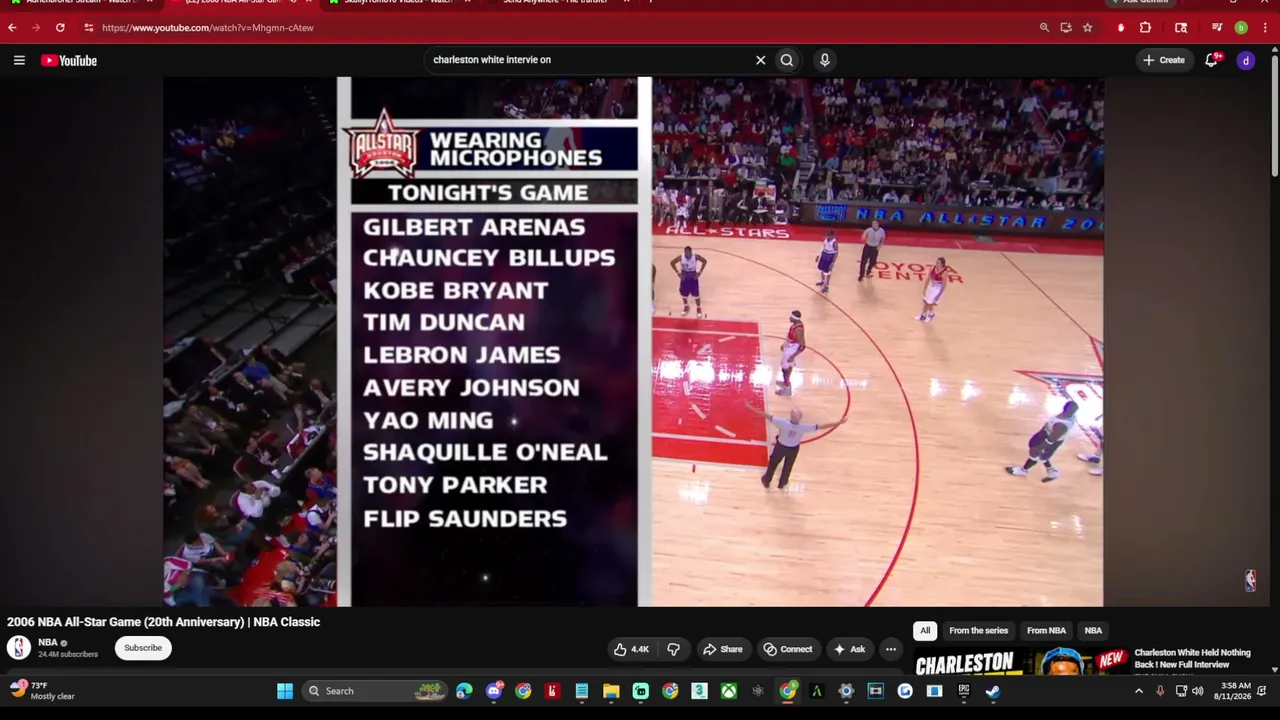Open the Ask AI button

849,649
